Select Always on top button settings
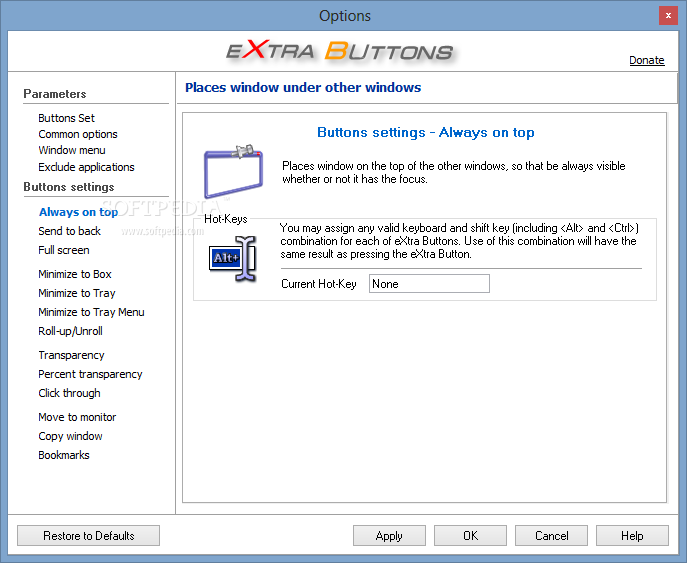Image resolution: width=687 pixels, height=563 pixels. point(78,212)
